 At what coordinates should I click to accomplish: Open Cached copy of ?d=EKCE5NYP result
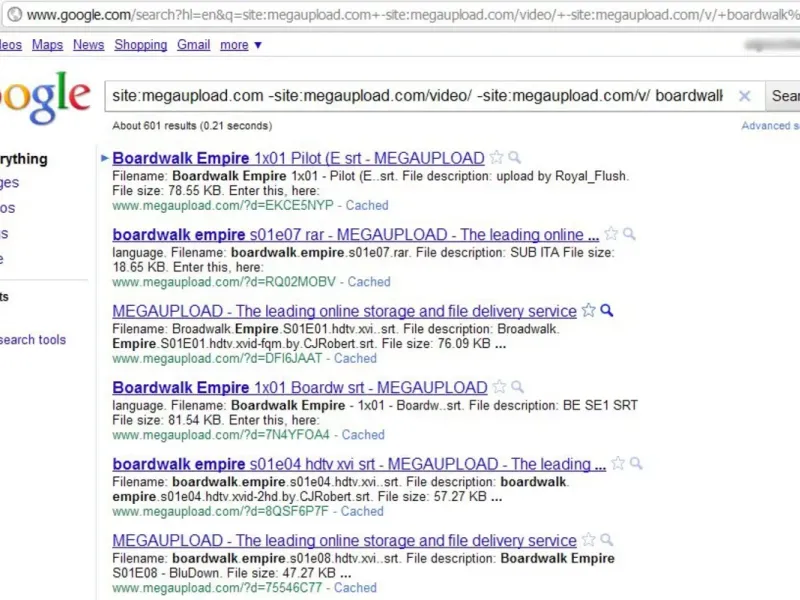click(367, 205)
